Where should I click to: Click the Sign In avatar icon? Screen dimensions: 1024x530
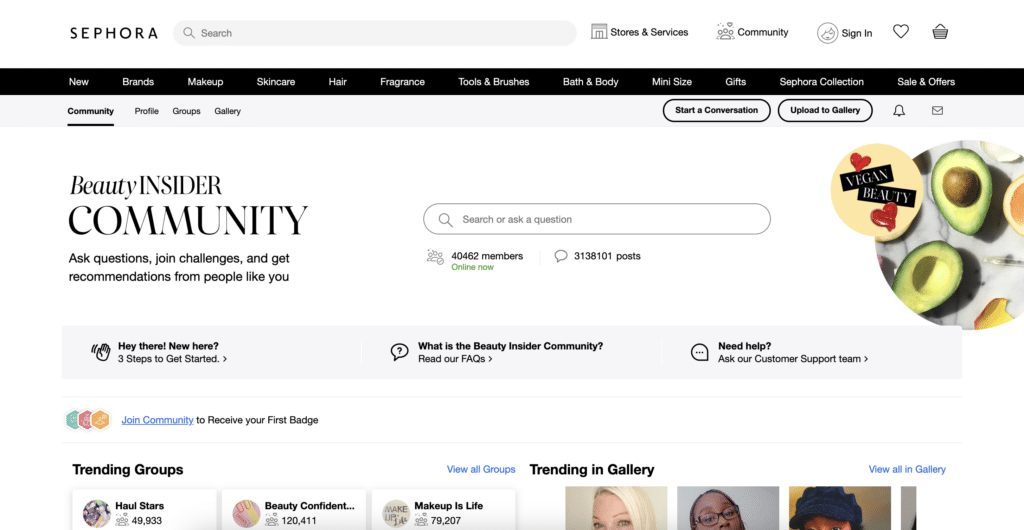tap(827, 33)
